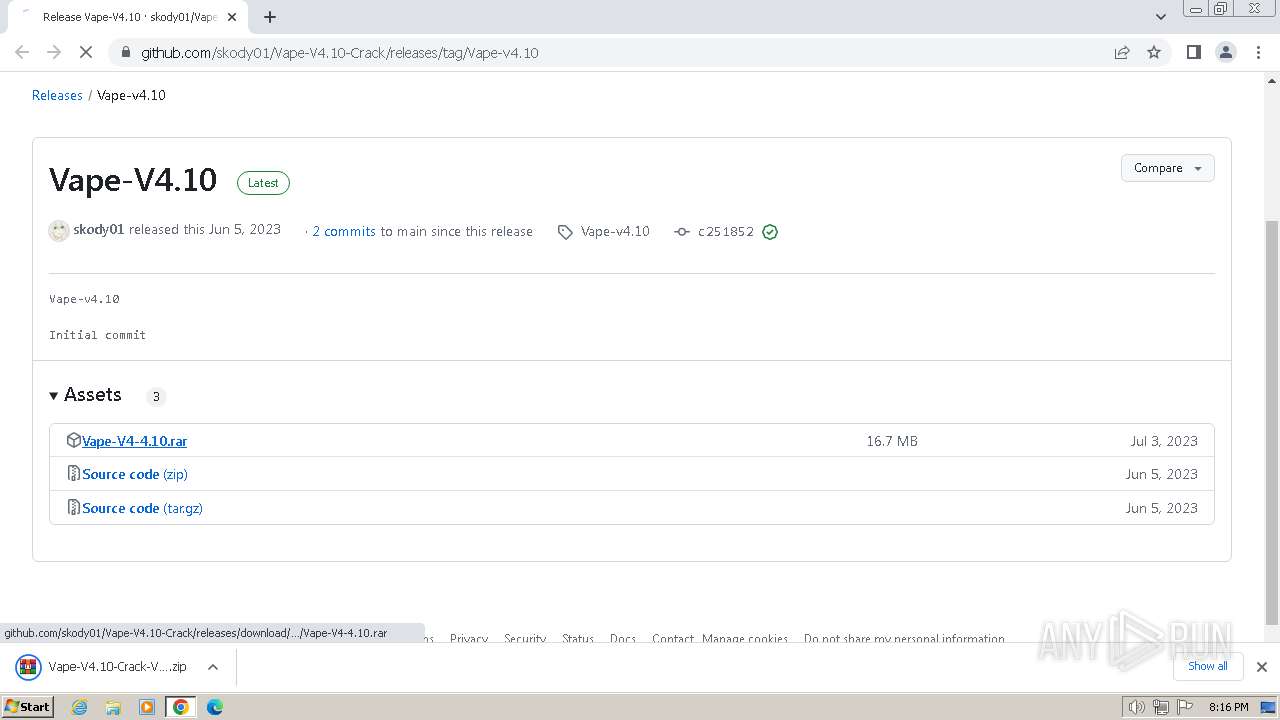
Task: Open Vape-v4.10 tag link
Action: tap(615, 231)
